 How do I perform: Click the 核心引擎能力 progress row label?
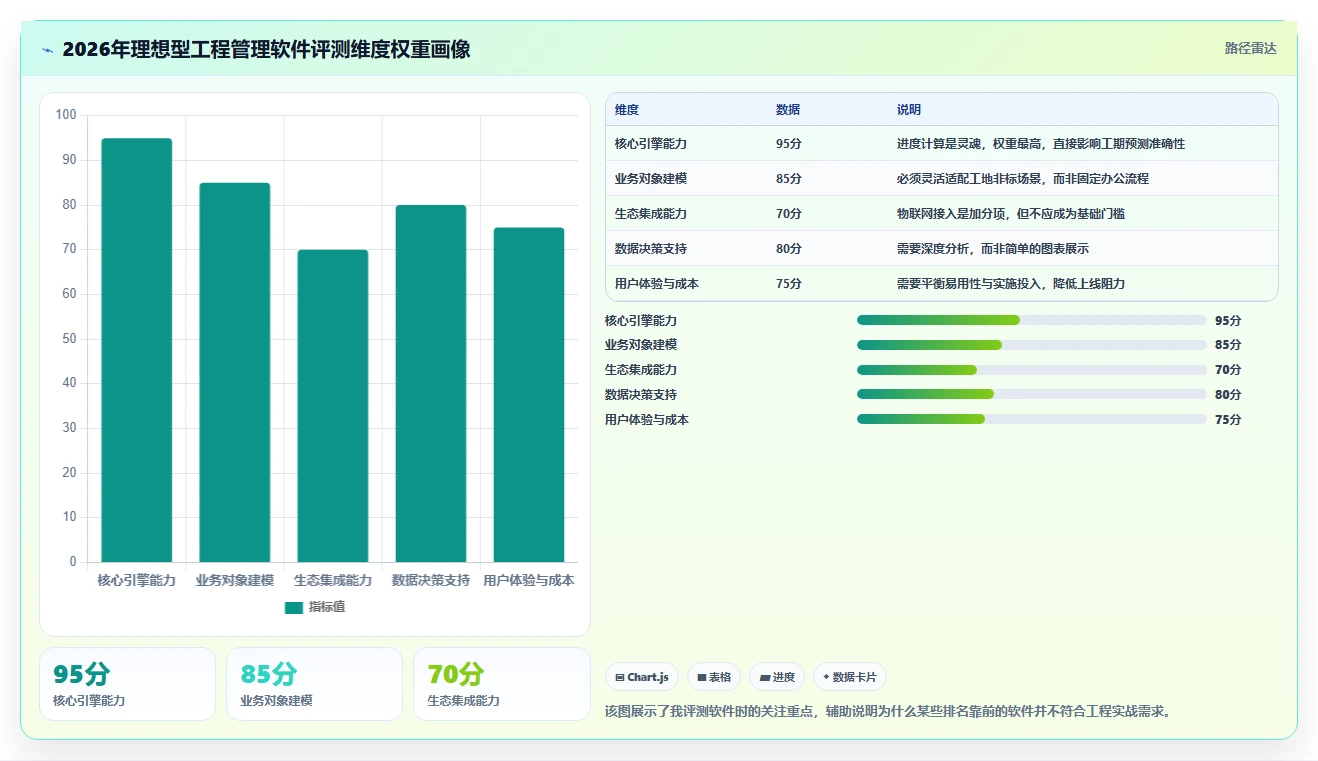pyautogui.click(x=641, y=321)
